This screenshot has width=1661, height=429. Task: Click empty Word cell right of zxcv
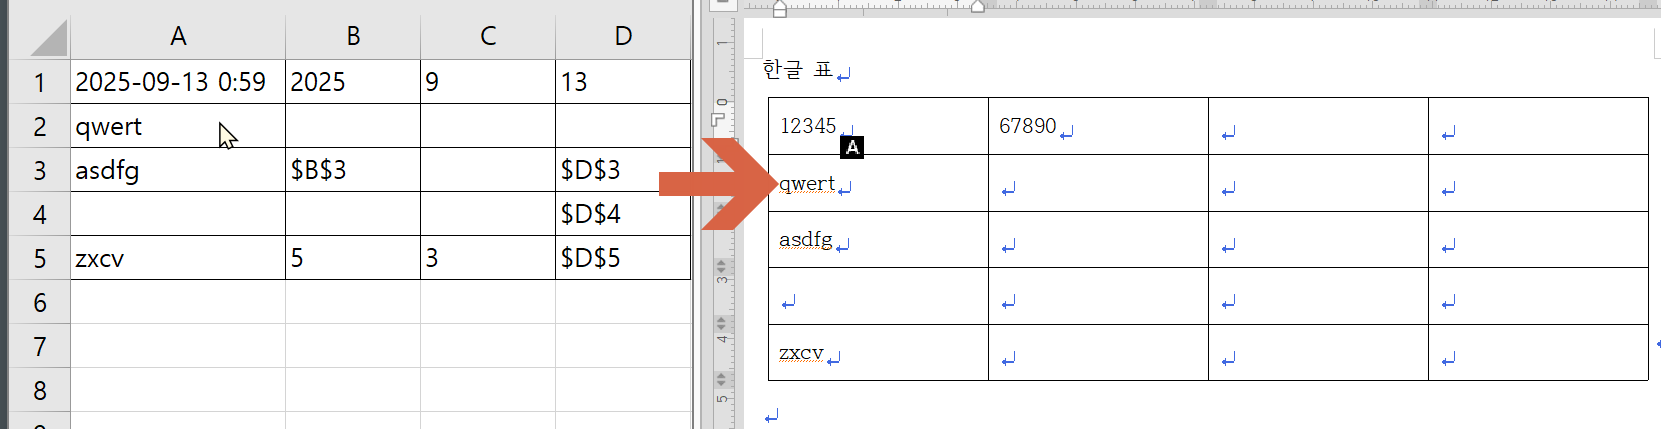(1098, 353)
